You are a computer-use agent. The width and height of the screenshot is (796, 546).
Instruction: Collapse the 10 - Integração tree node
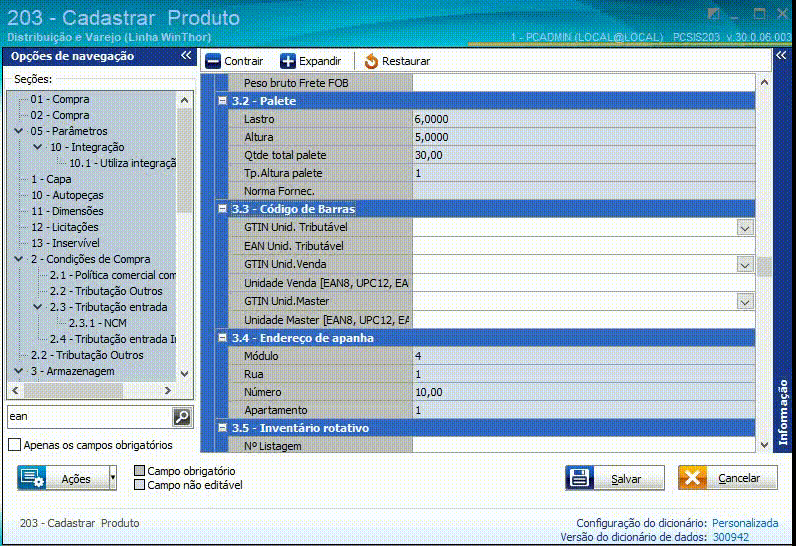pyautogui.click(x=38, y=147)
